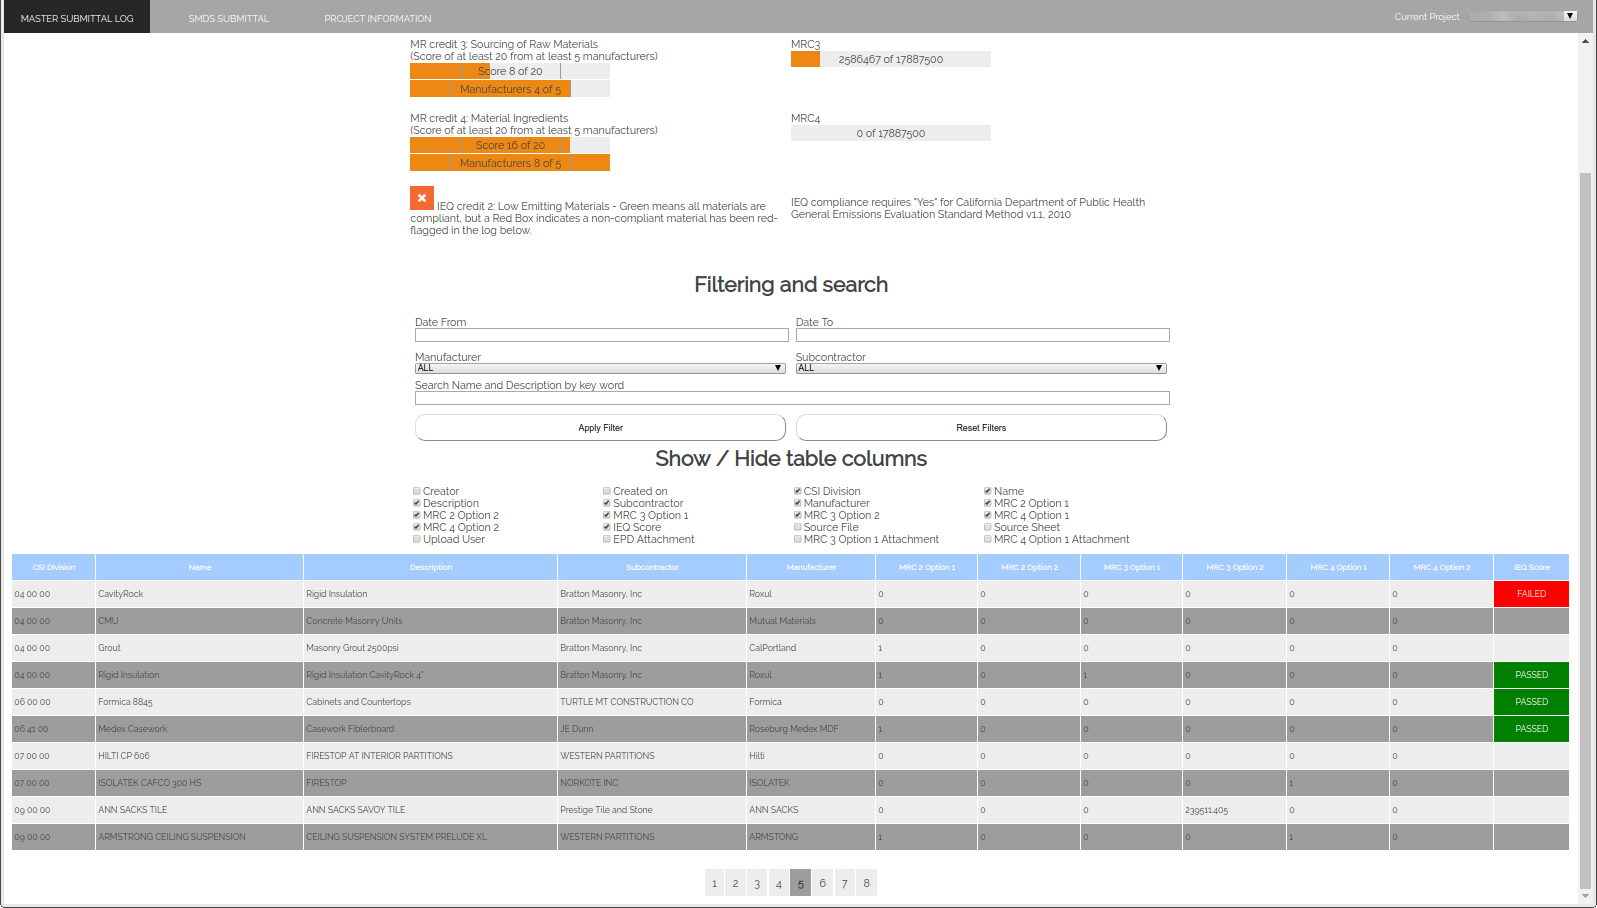Click the Date From input field
Screen dimensions: 1597x908
(601, 335)
